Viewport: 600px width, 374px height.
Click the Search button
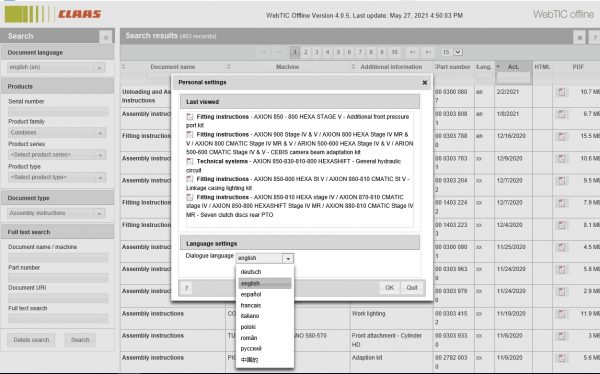pos(80,340)
